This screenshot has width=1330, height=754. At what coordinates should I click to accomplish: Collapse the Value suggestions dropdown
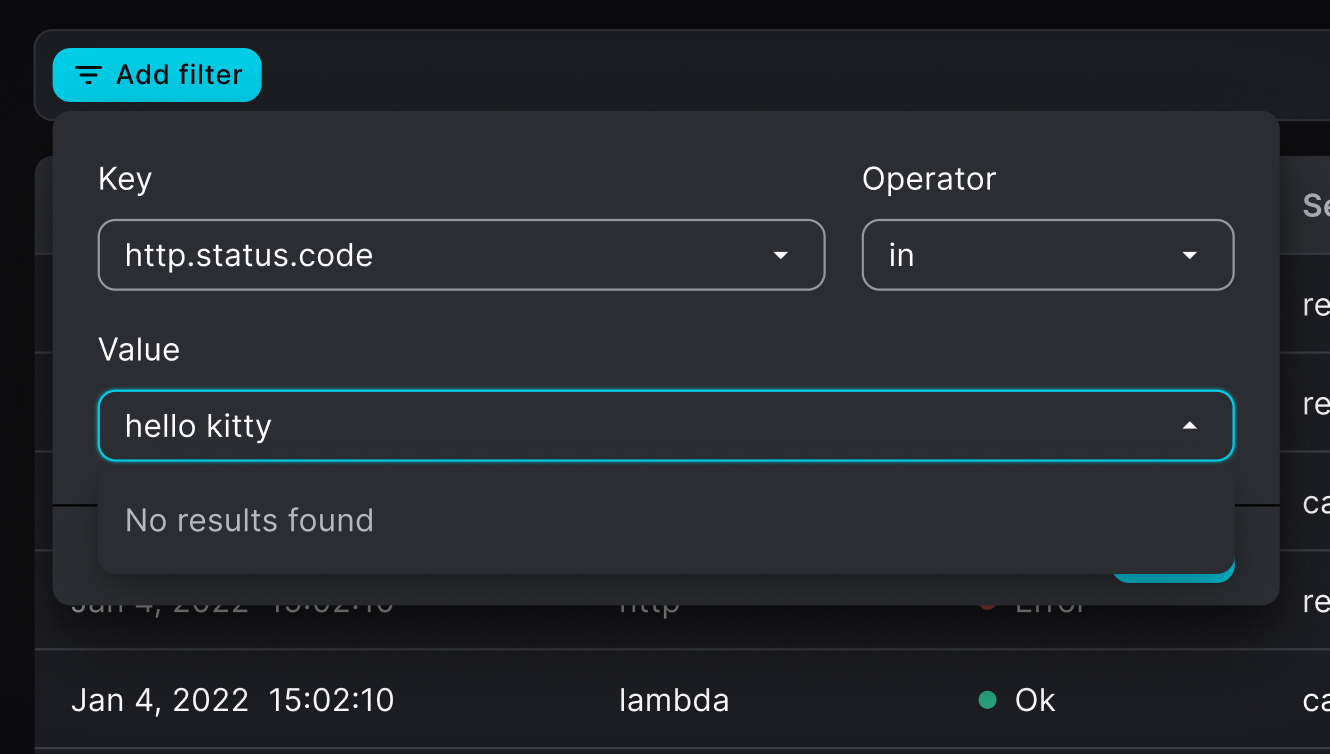(1189, 426)
